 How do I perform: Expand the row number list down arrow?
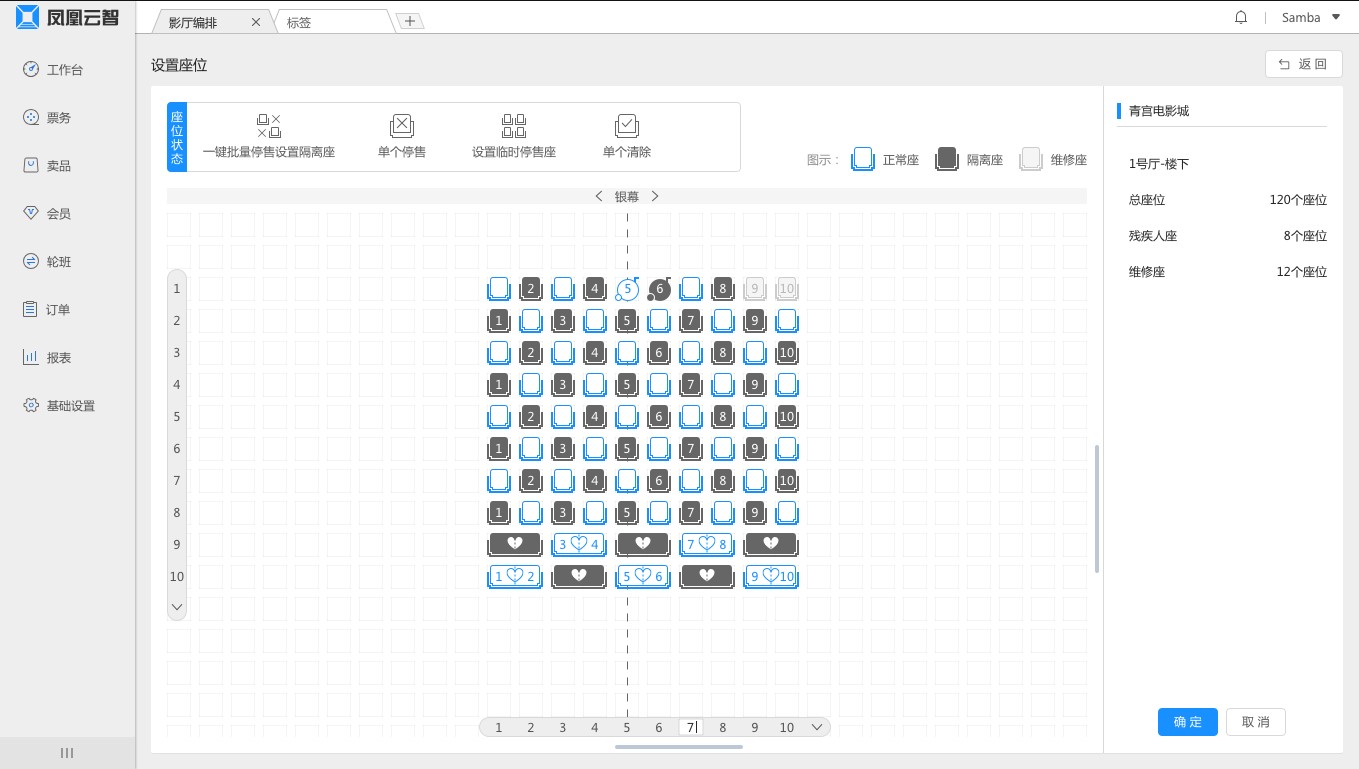(177, 607)
